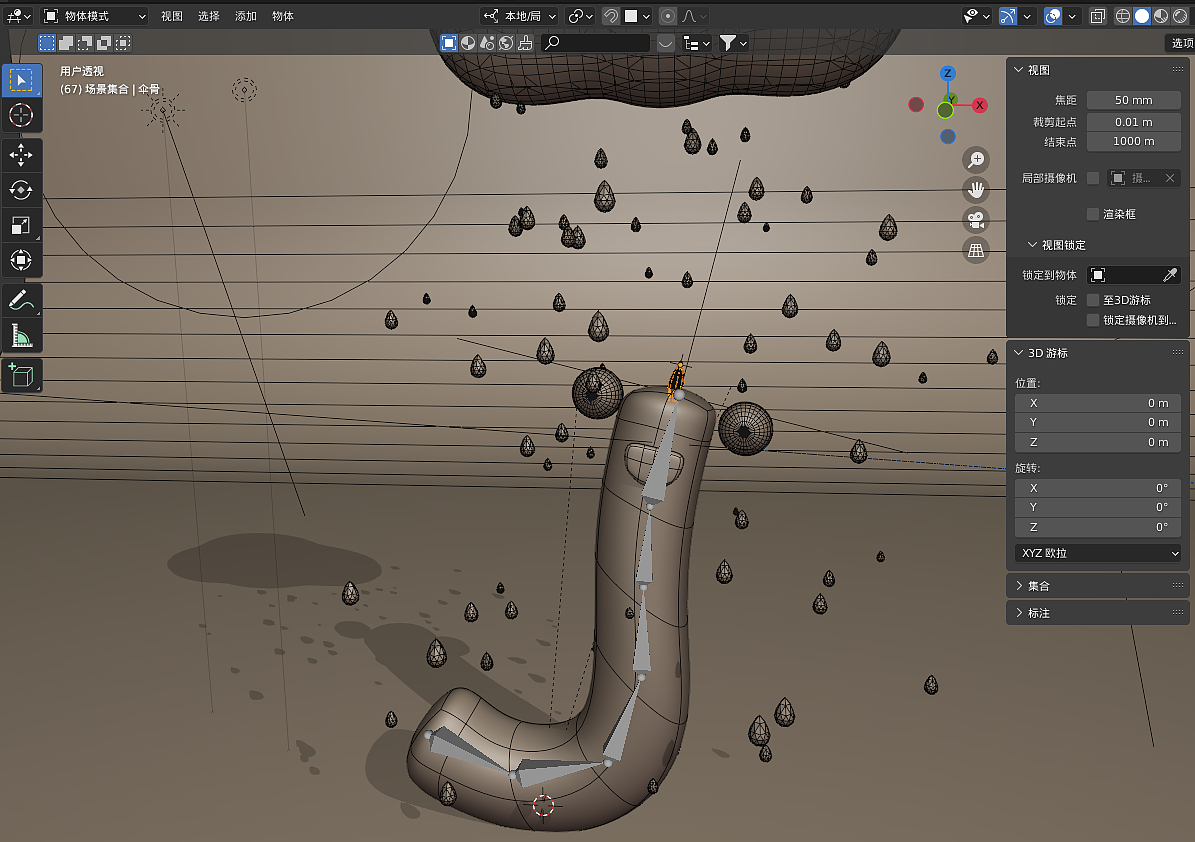
Task: Clear the local camera field with X
Action: point(1170,178)
